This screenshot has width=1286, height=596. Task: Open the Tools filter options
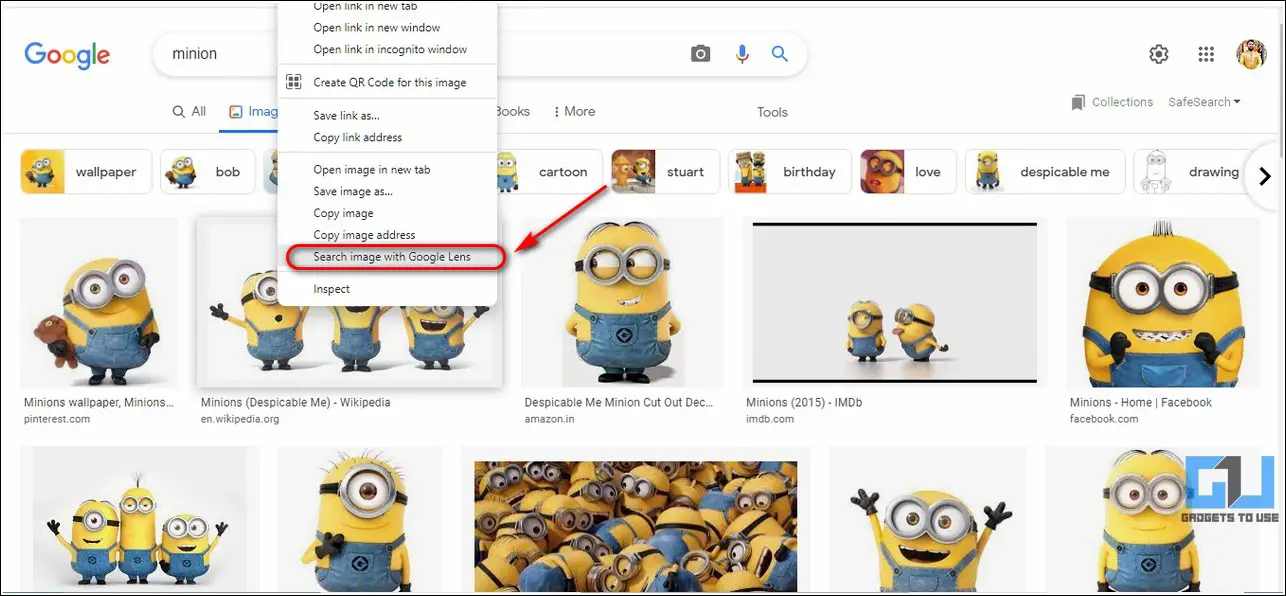click(772, 112)
